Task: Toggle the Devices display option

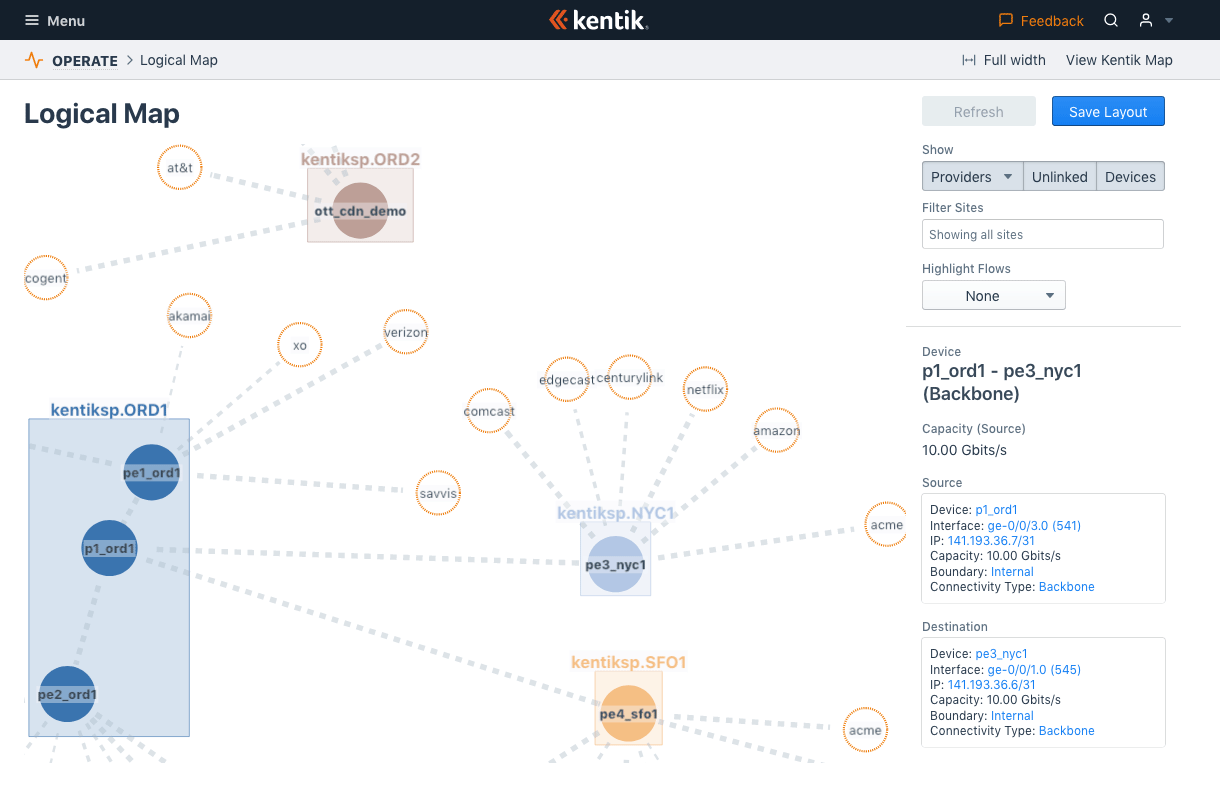Action: coord(1130,176)
